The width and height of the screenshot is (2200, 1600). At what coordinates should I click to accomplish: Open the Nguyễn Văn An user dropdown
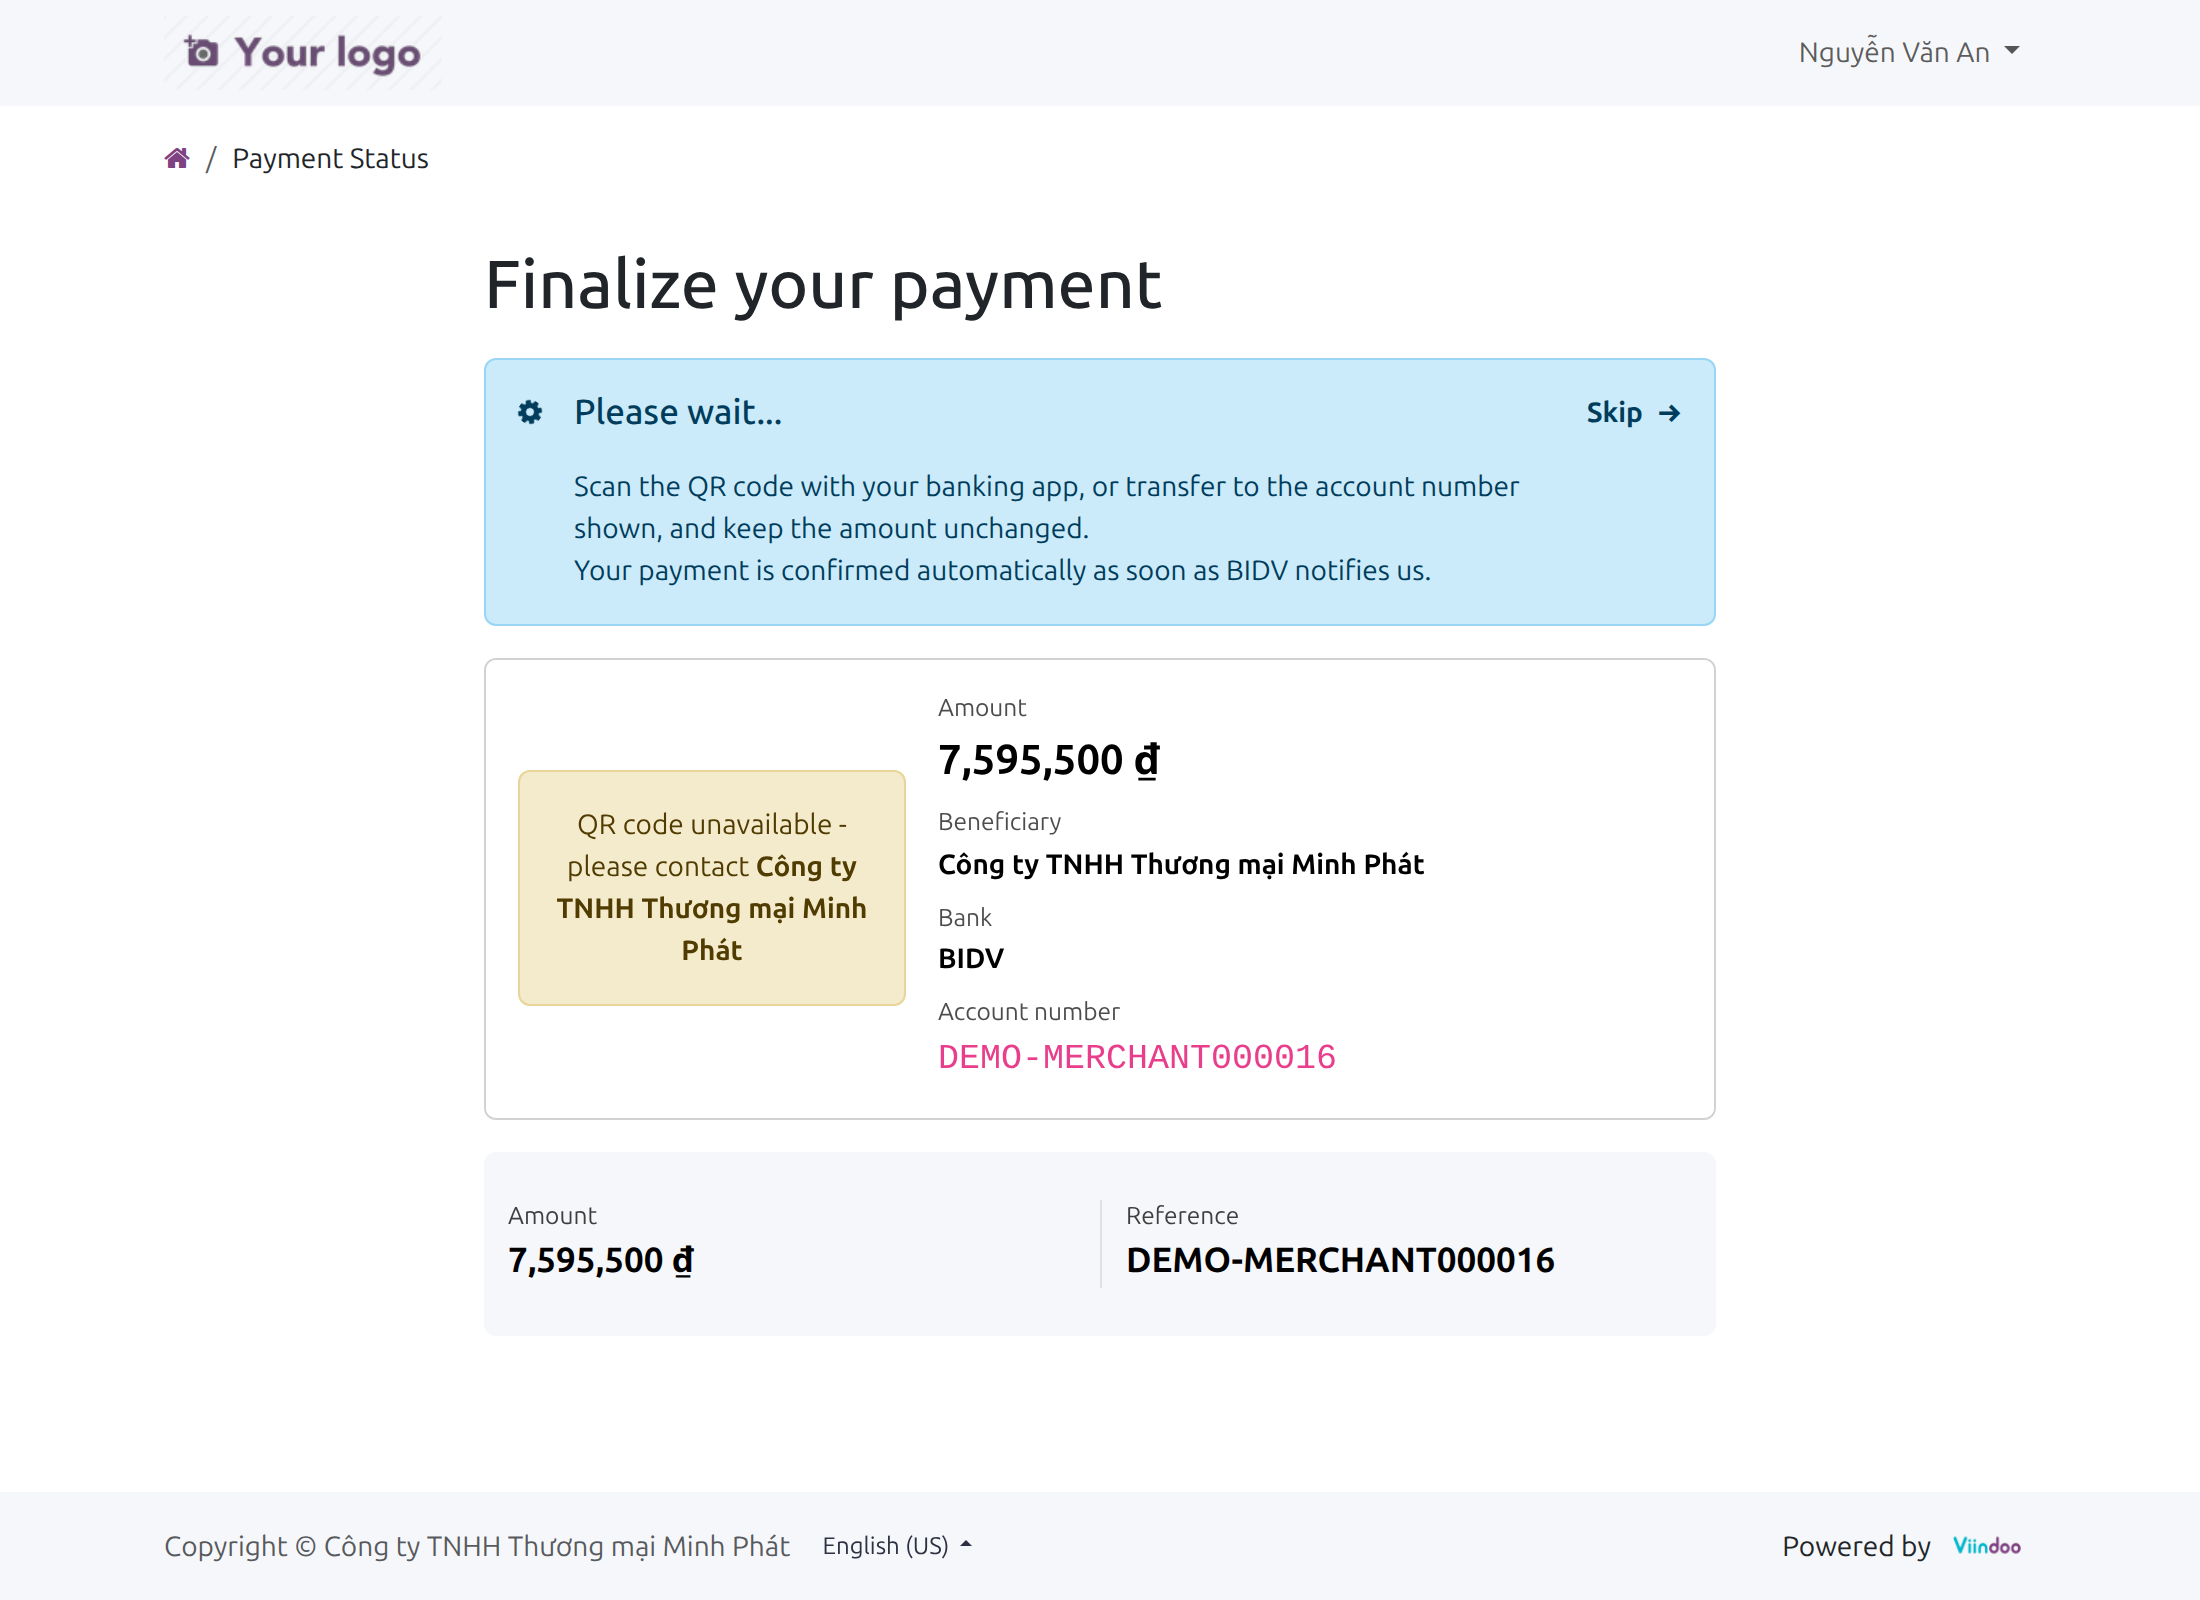click(x=1908, y=52)
